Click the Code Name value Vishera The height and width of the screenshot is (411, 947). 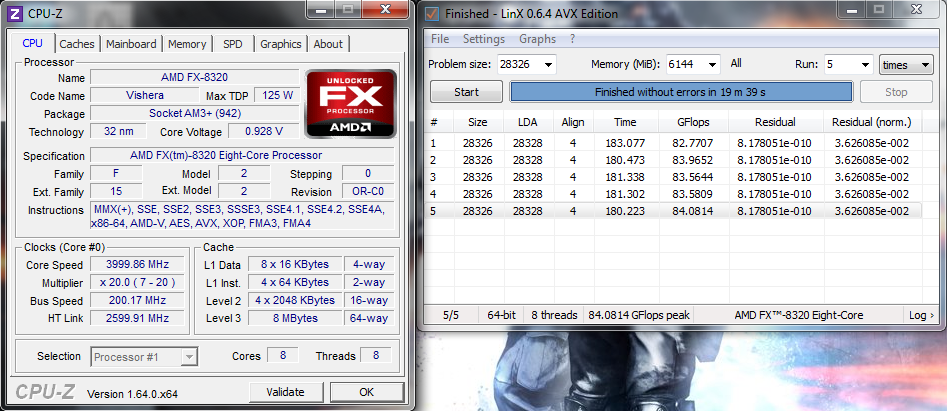click(x=144, y=95)
